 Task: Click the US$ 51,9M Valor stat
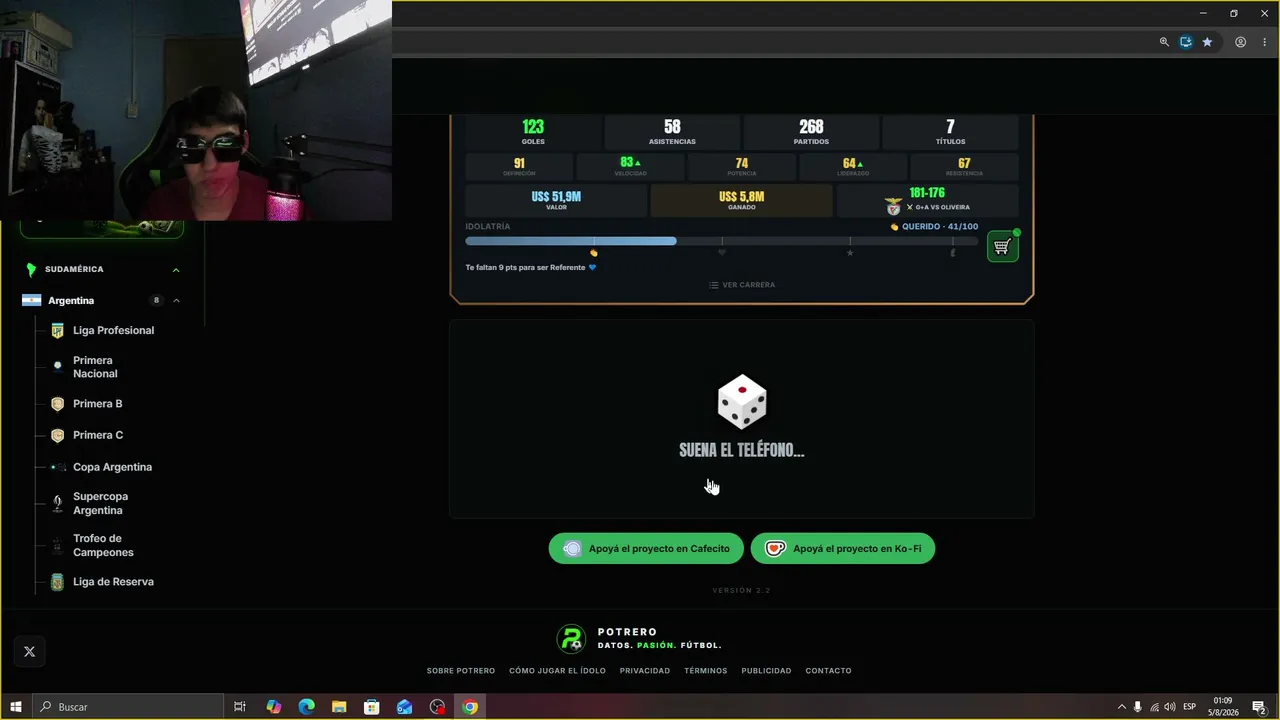coord(556,201)
